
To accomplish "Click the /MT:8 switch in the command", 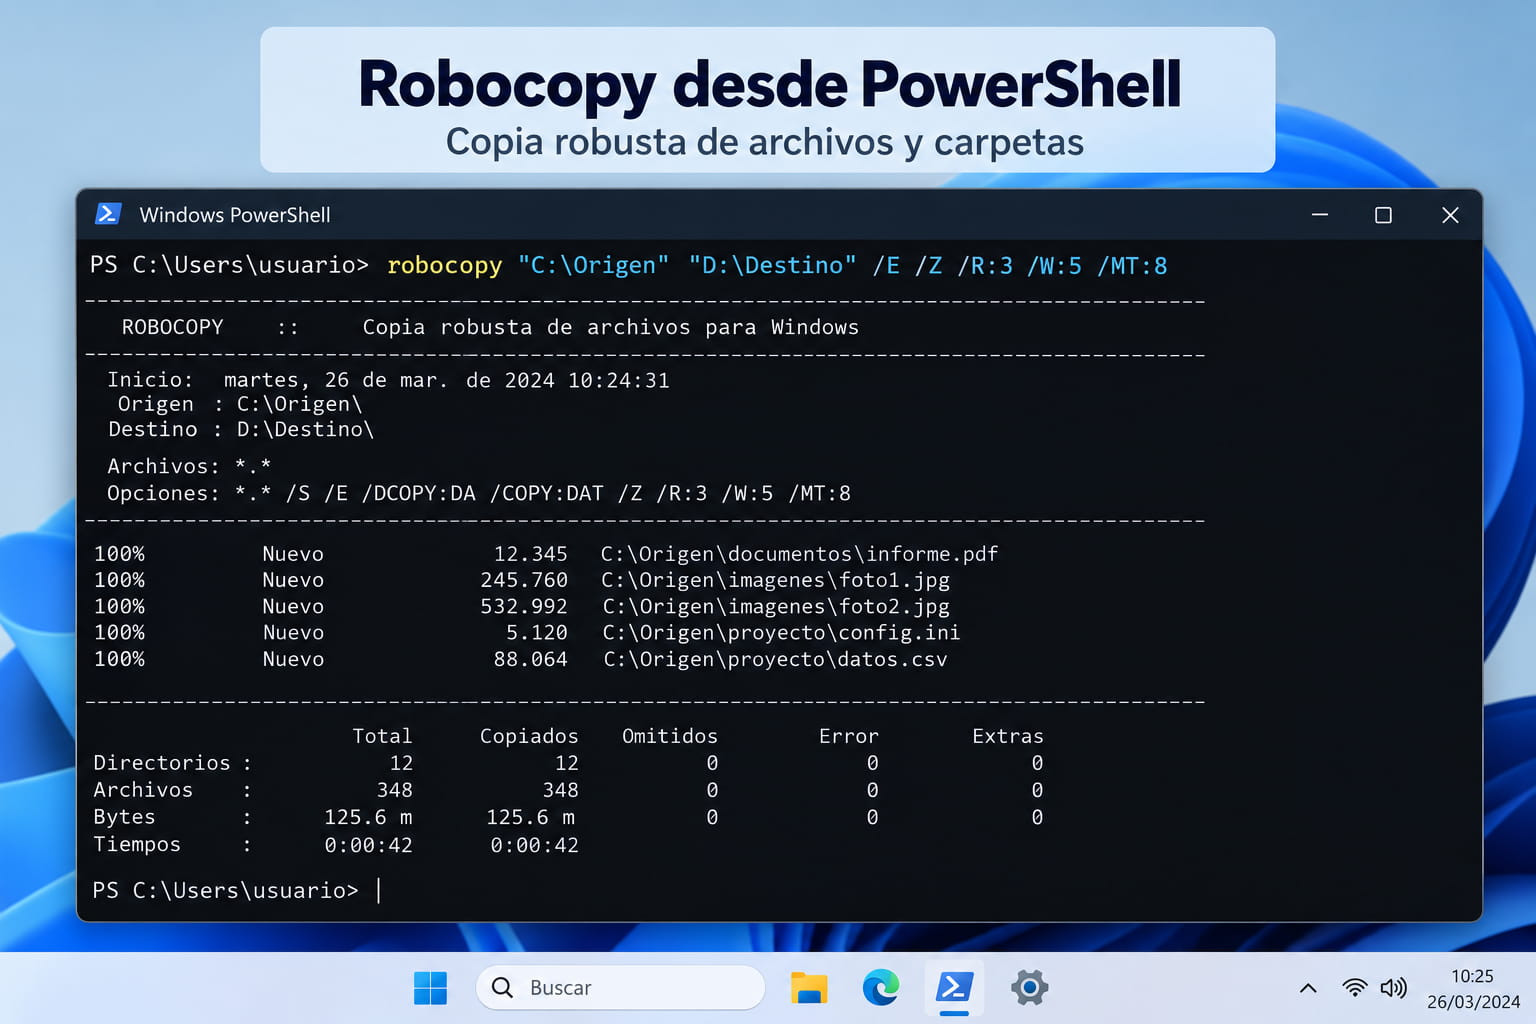I will (1132, 266).
